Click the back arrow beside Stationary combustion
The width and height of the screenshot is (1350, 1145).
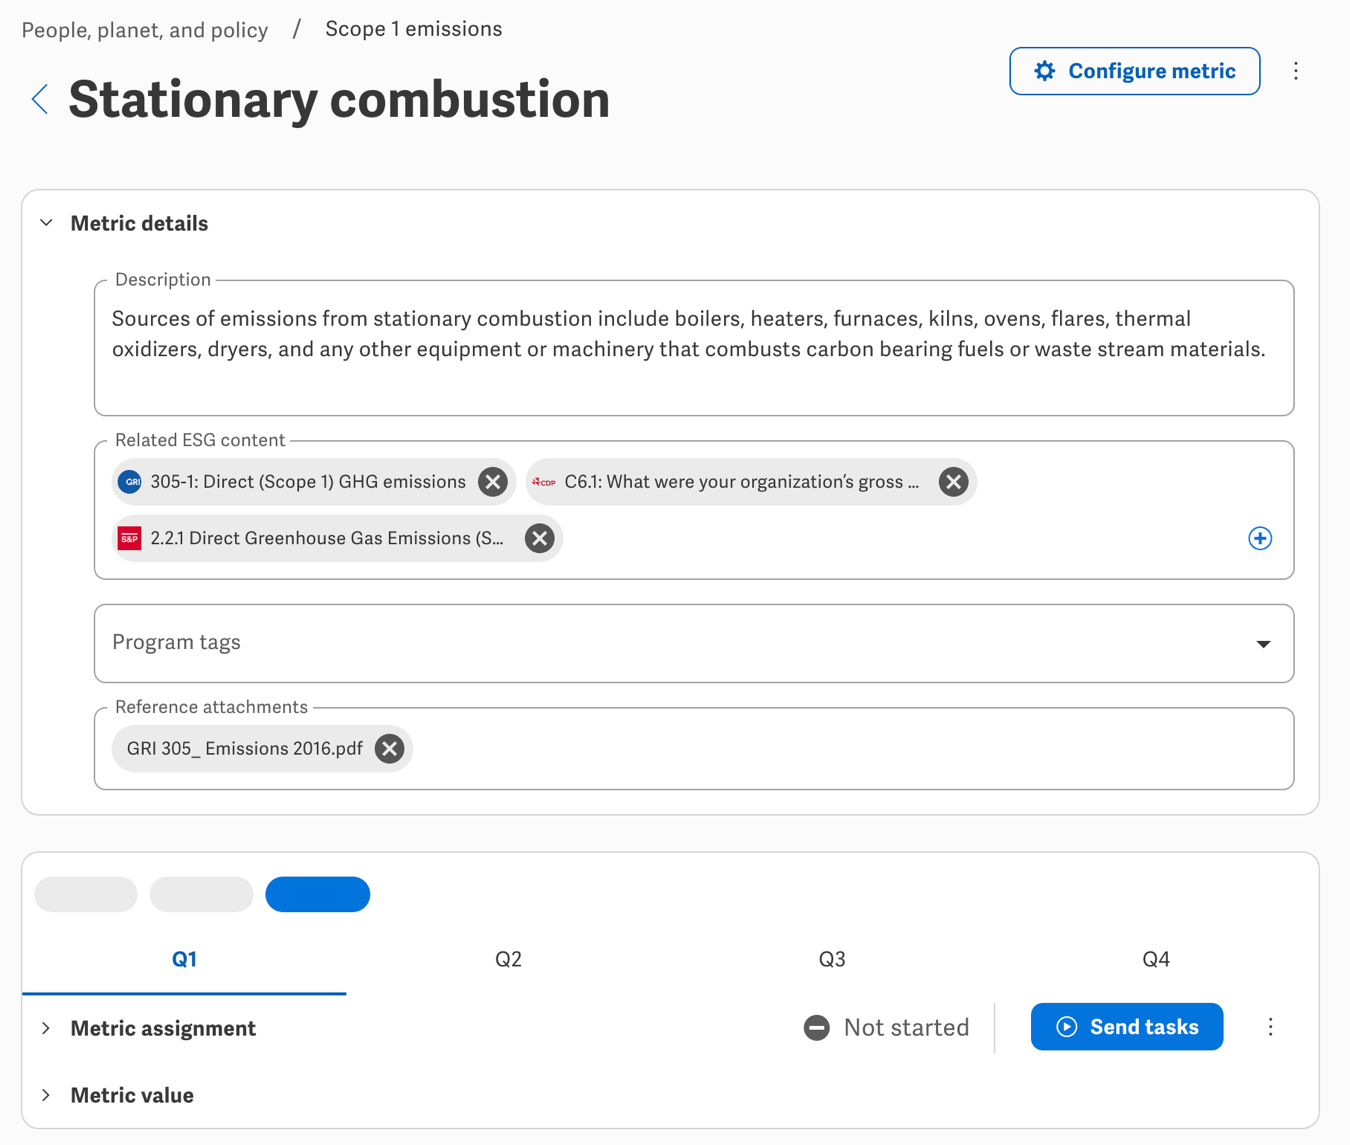click(40, 99)
